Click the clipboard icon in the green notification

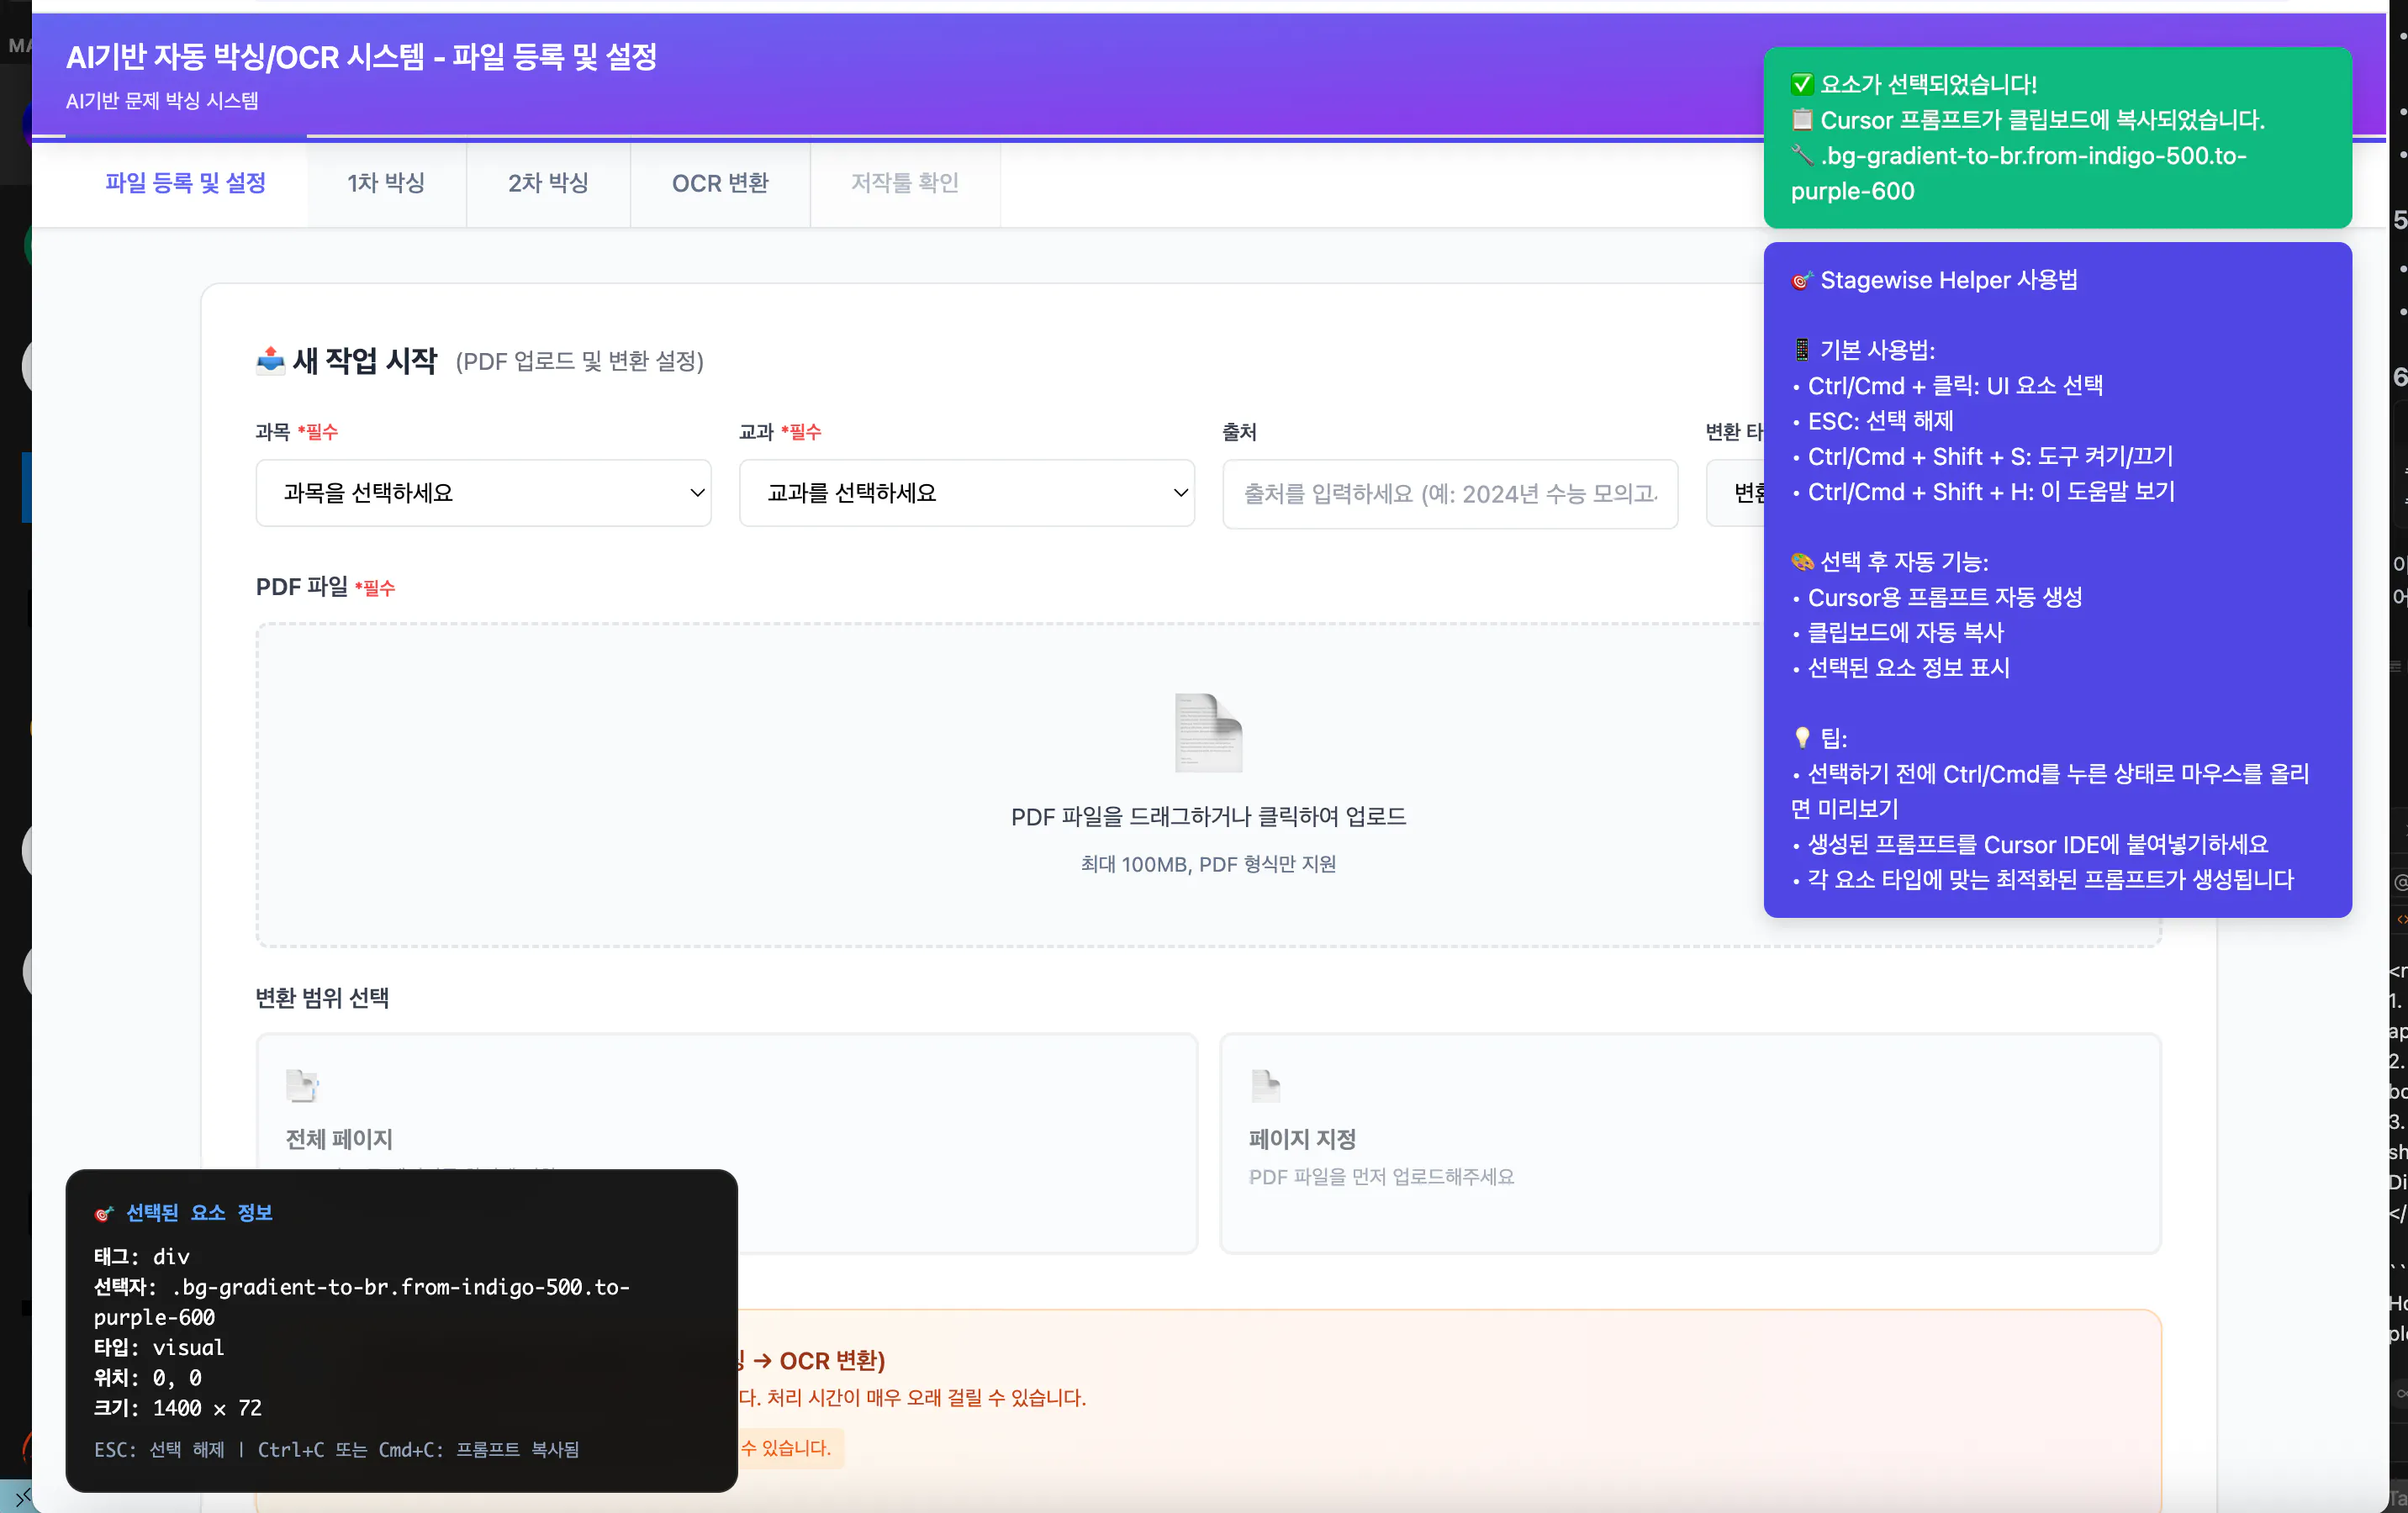pos(1802,120)
